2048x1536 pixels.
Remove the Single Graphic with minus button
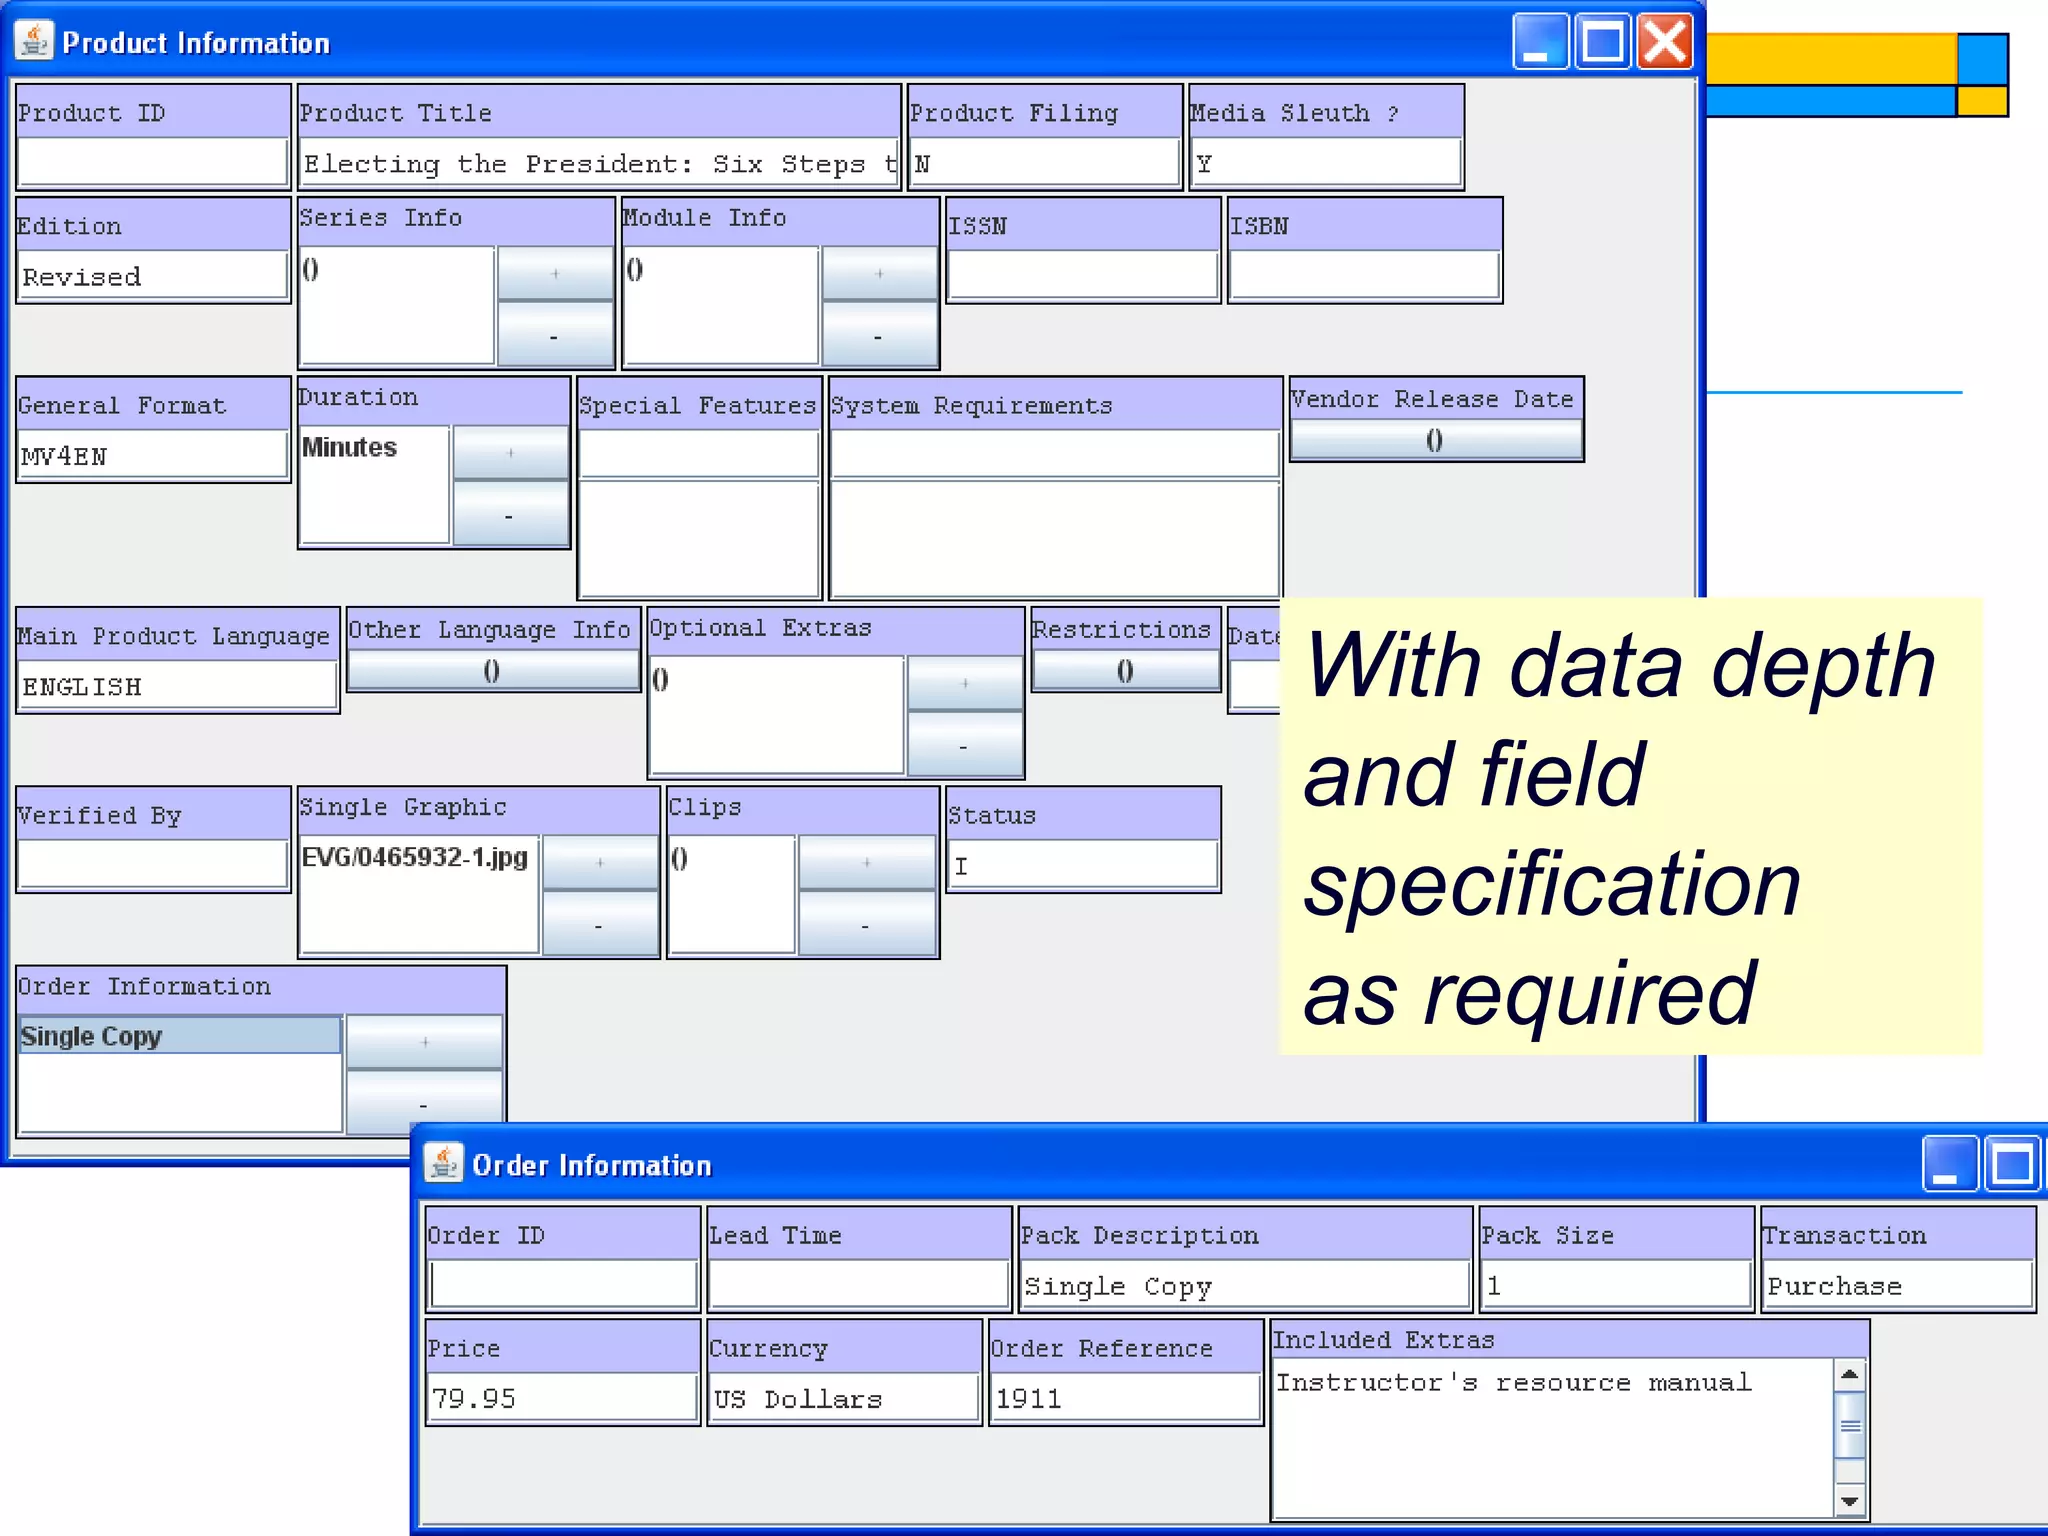tap(599, 924)
